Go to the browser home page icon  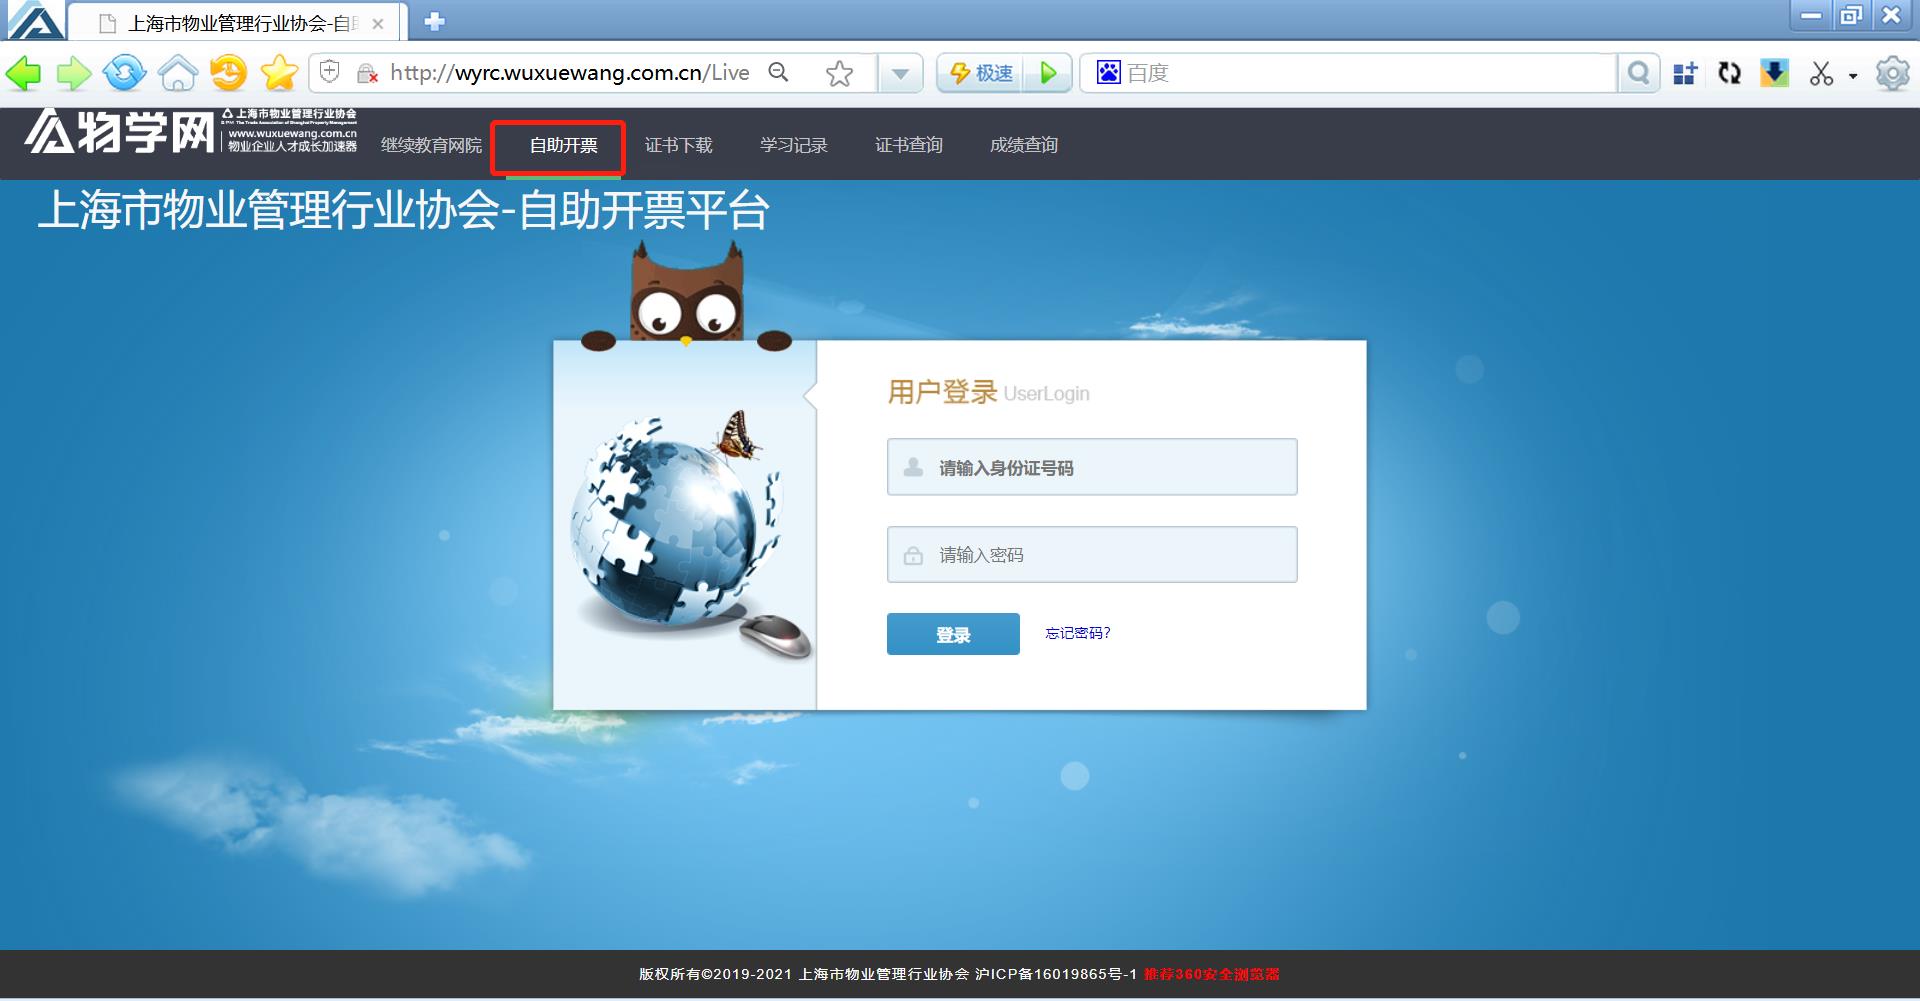click(178, 73)
